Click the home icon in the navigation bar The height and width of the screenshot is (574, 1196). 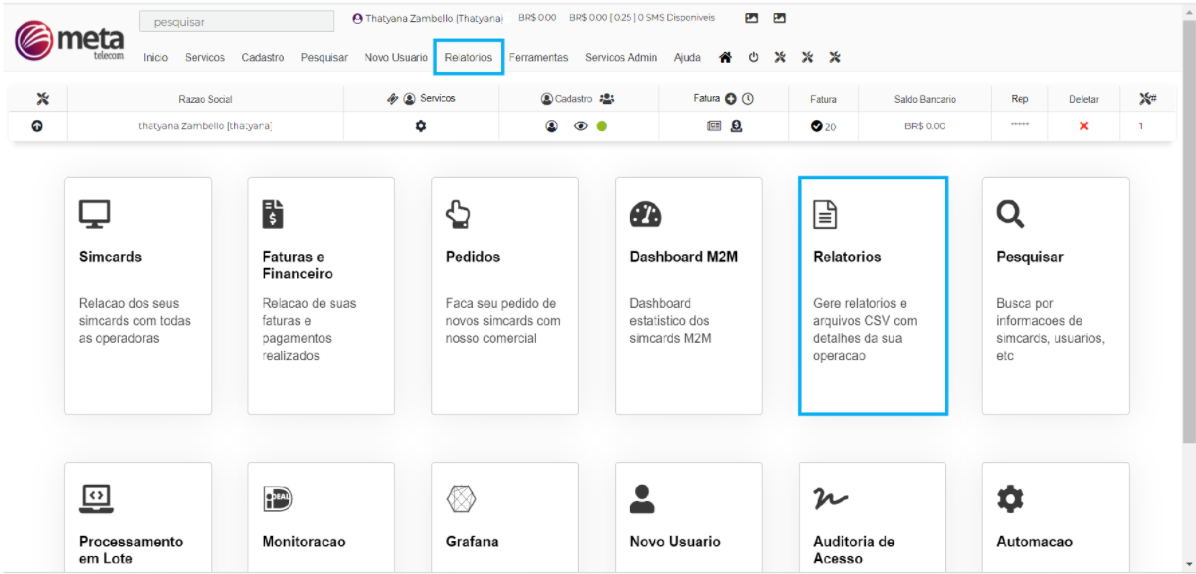[x=725, y=57]
